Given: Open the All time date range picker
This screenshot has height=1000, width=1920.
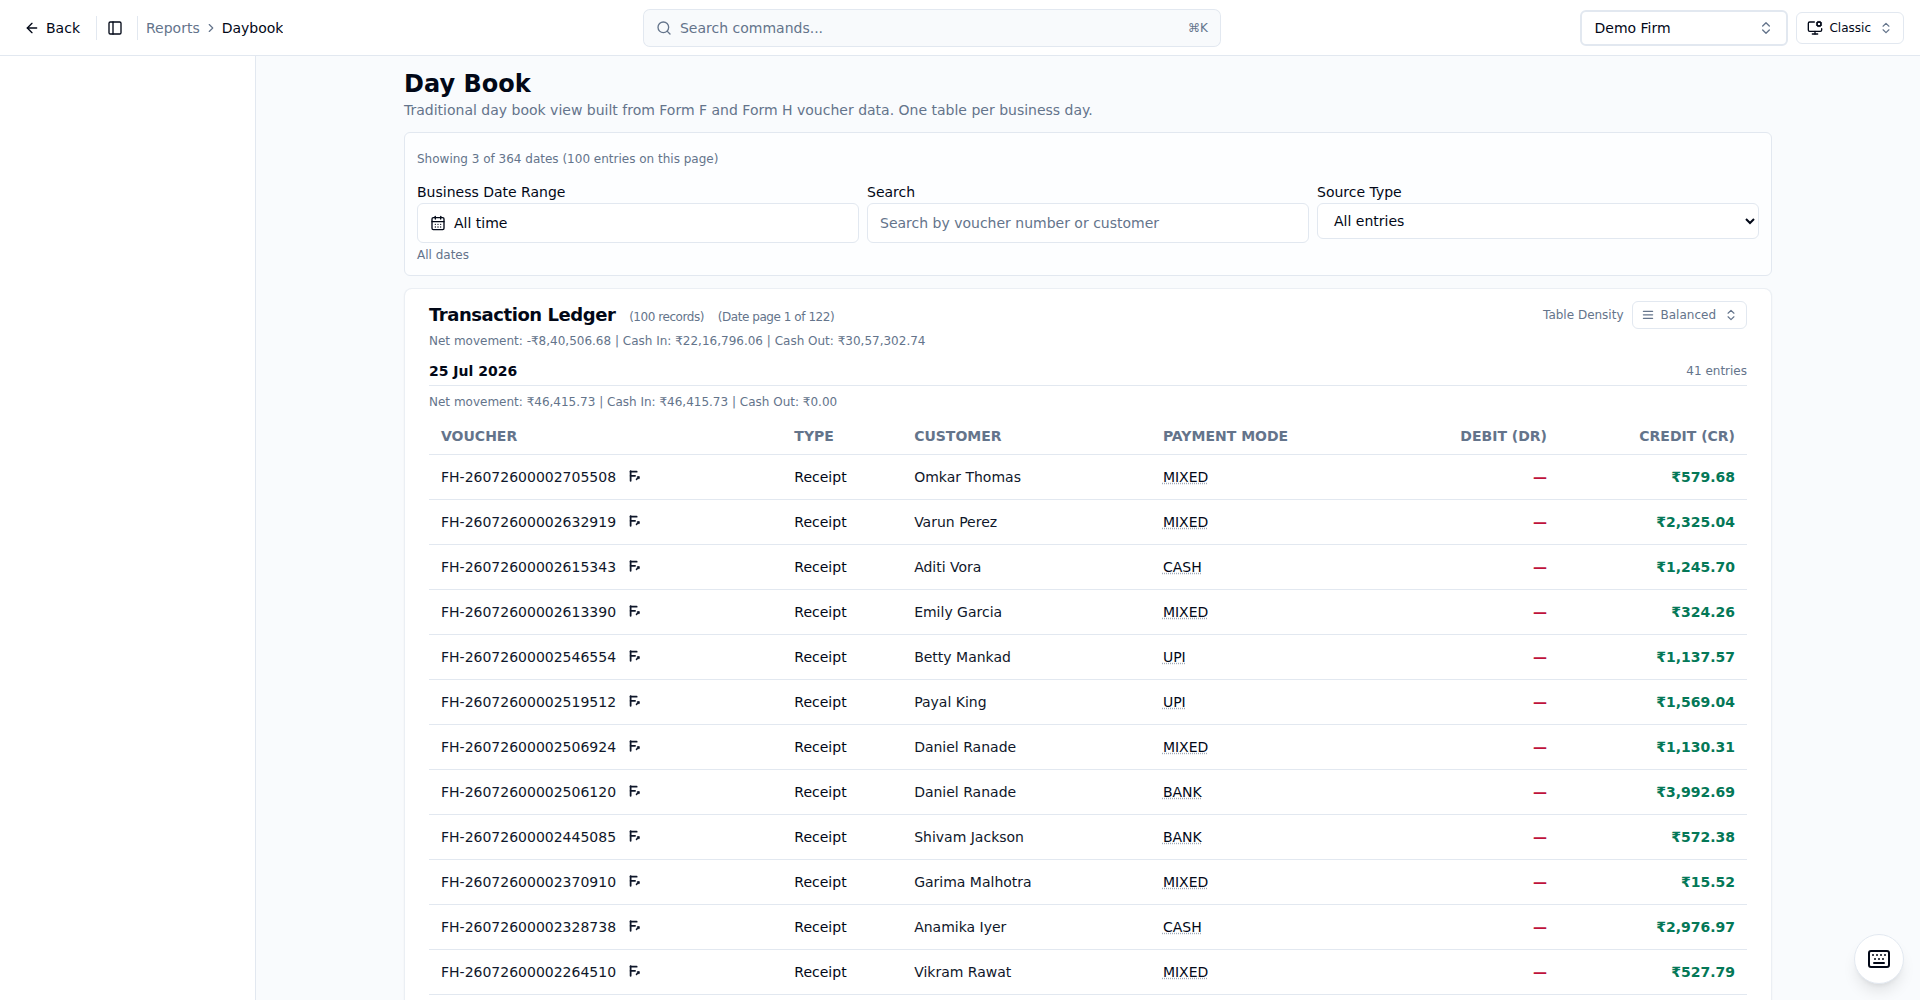Looking at the screenshot, I should click(x=637, y=223).
